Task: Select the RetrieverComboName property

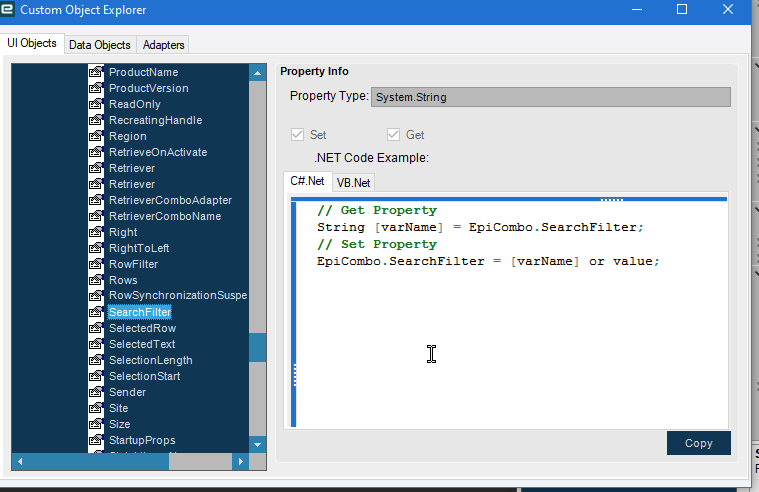Action: [165, 216]
